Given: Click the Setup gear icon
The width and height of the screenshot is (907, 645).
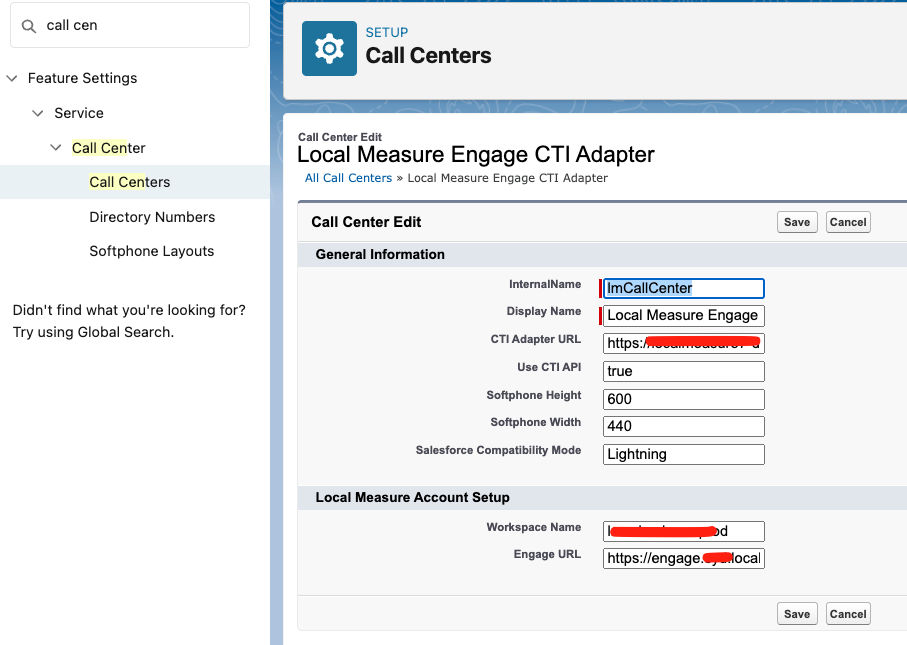Looking at the screenshot, I should point(329,48).
